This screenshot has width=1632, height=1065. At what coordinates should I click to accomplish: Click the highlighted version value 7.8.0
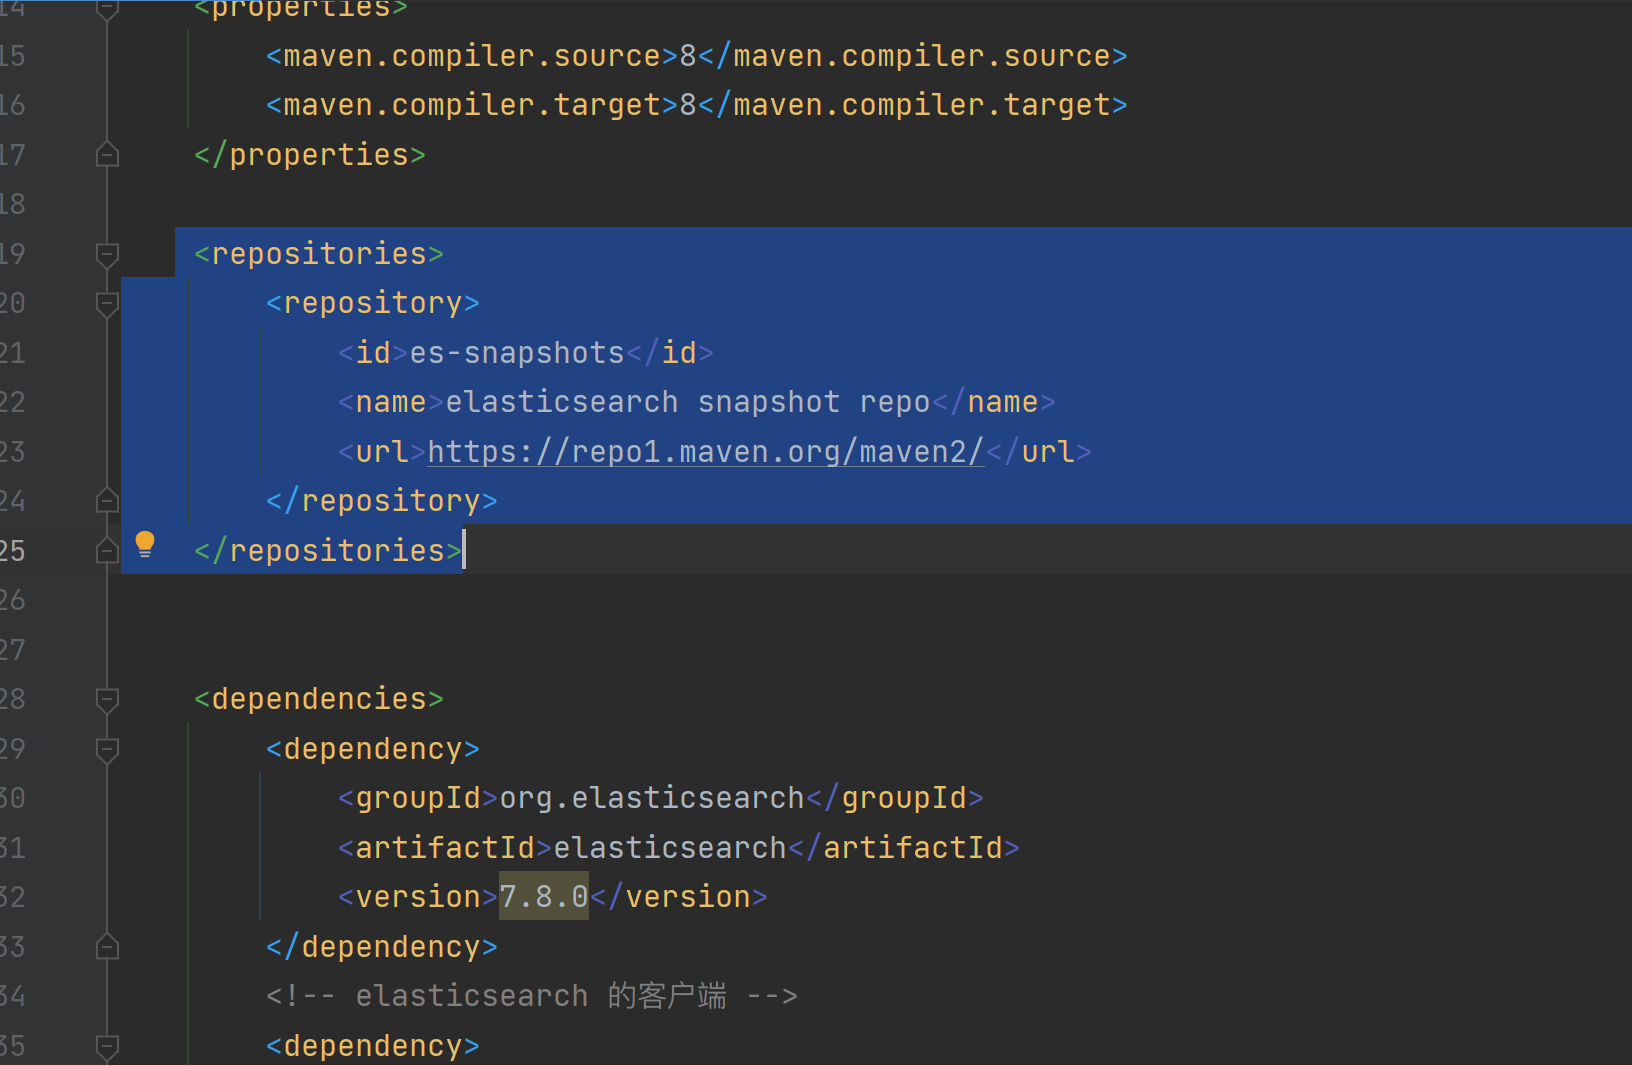click(543, 896)
